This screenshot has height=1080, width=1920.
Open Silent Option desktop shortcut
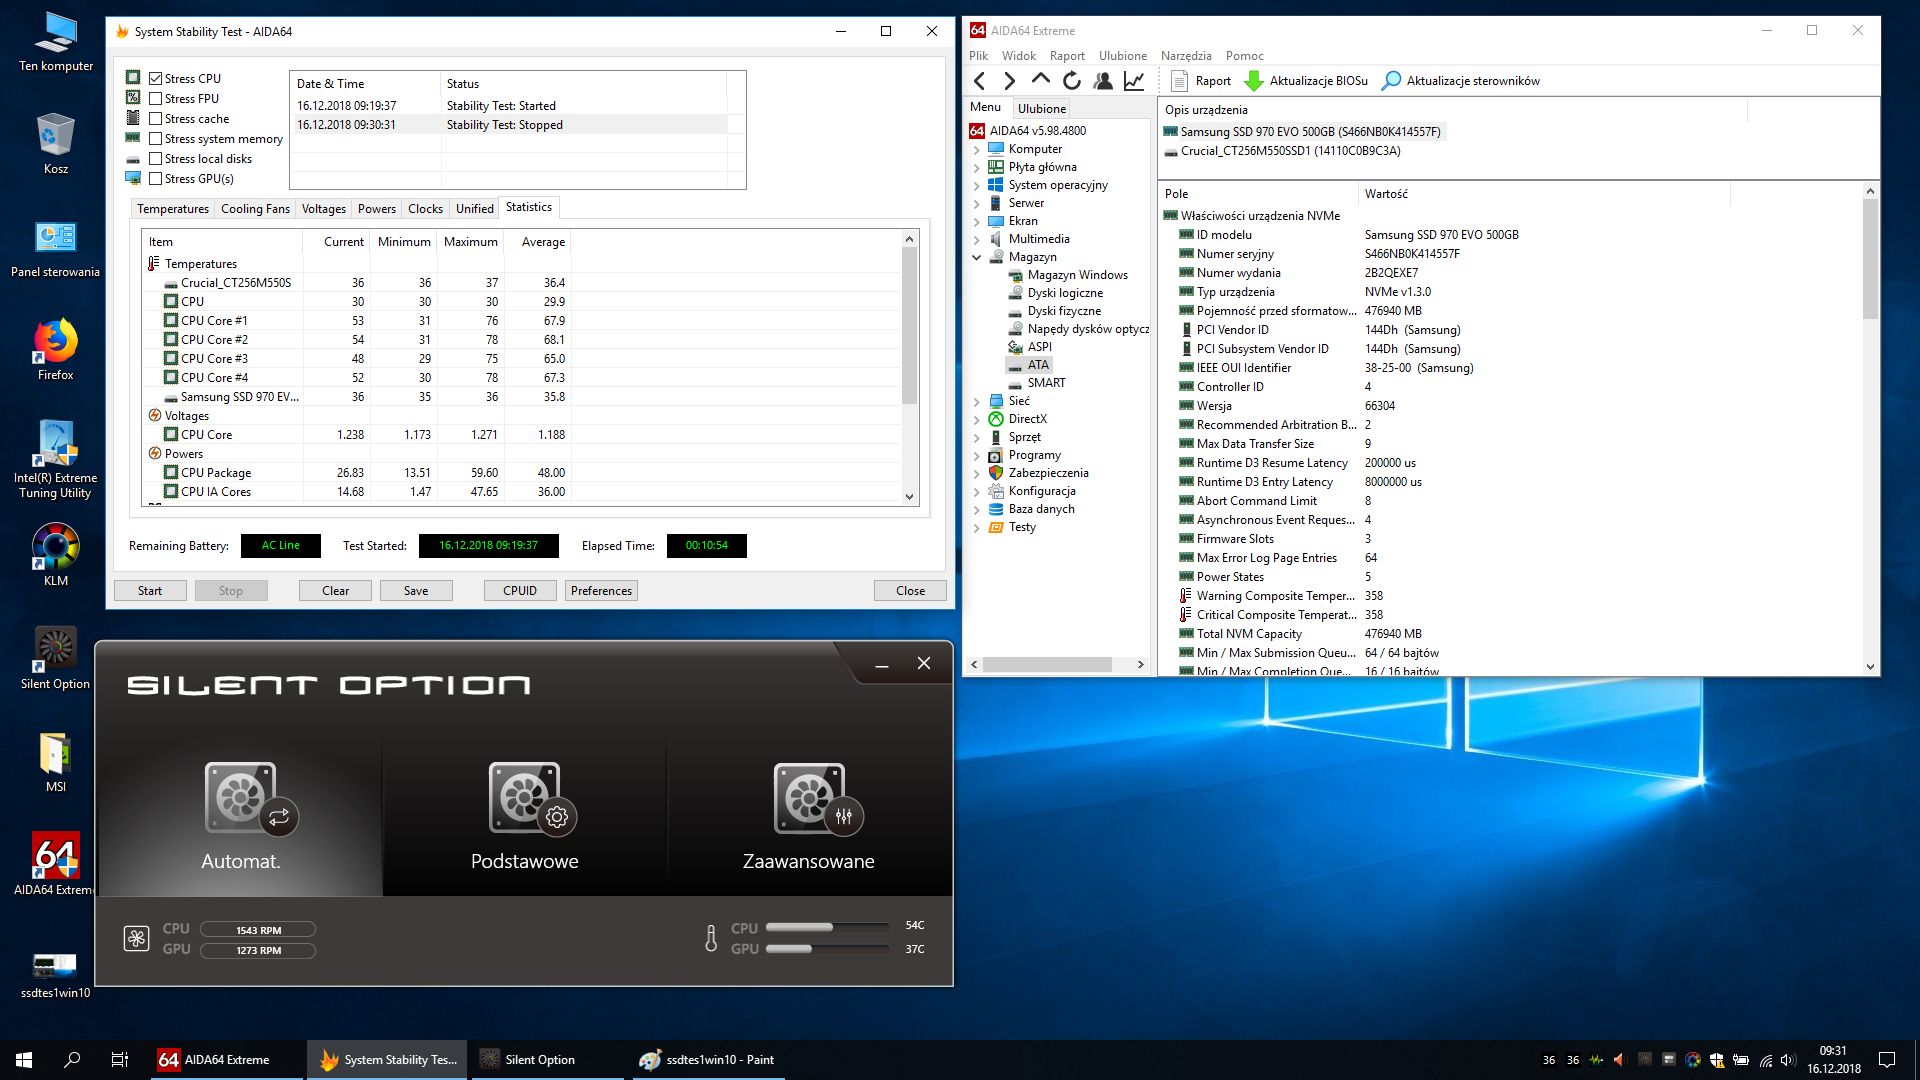[x=56, y=658]
